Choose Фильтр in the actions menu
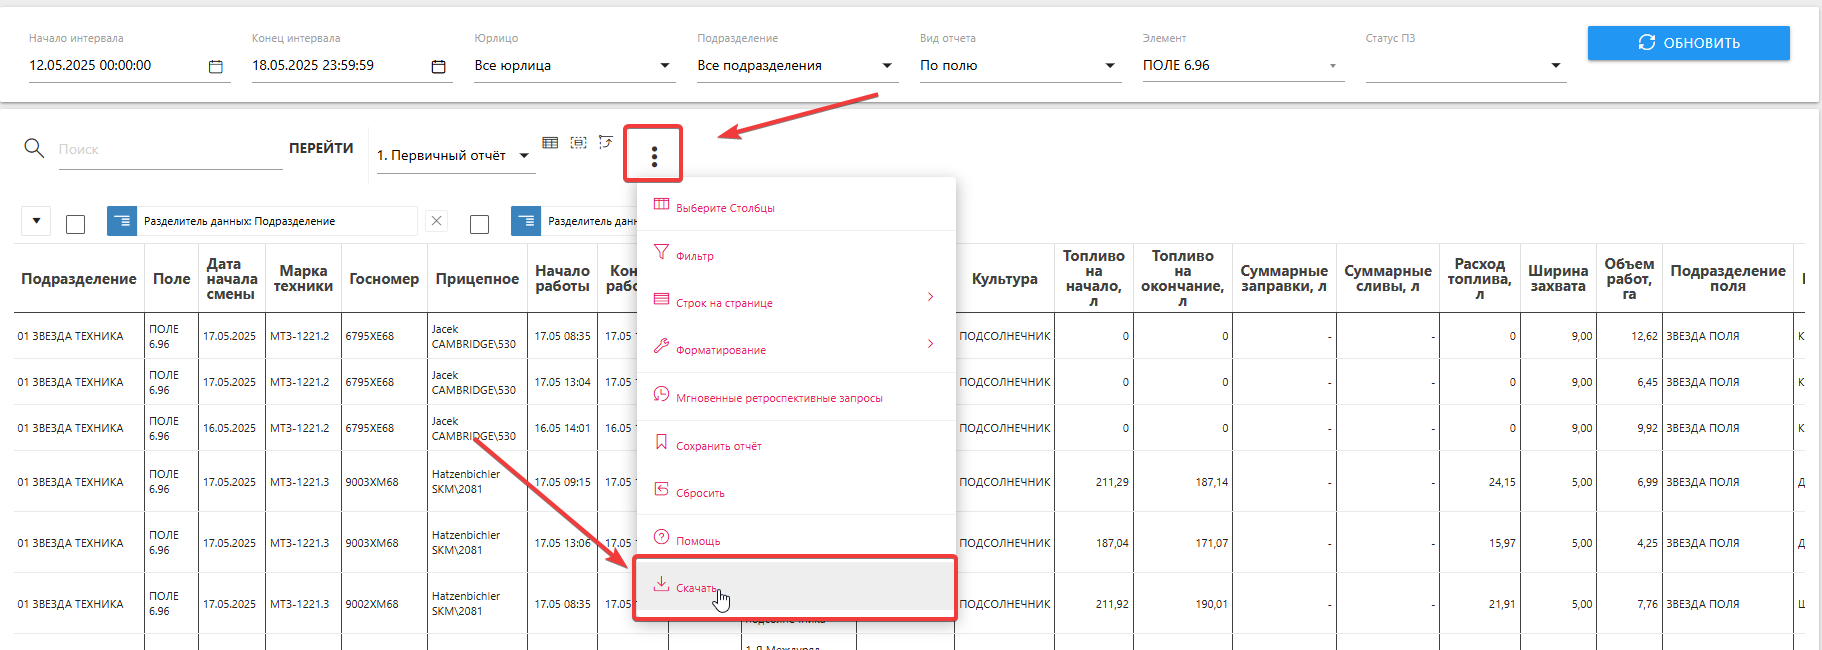This screenshot has height=650, width=1822. [x=695, y=256]
